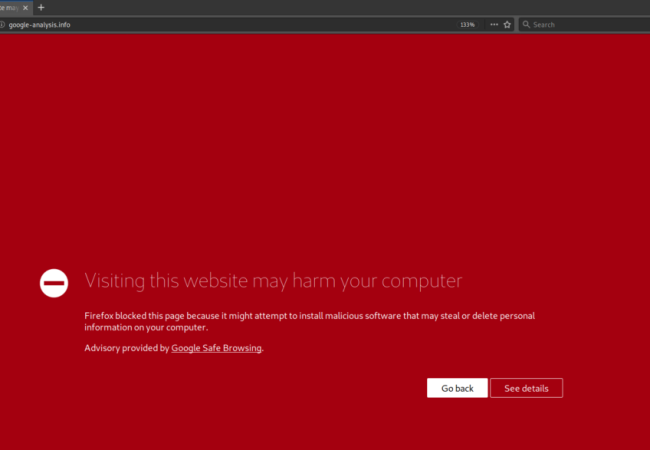Viewport: 650px width, 450px height.
Task: Click the site information icon in address bar
Action: tap(2, 25)
